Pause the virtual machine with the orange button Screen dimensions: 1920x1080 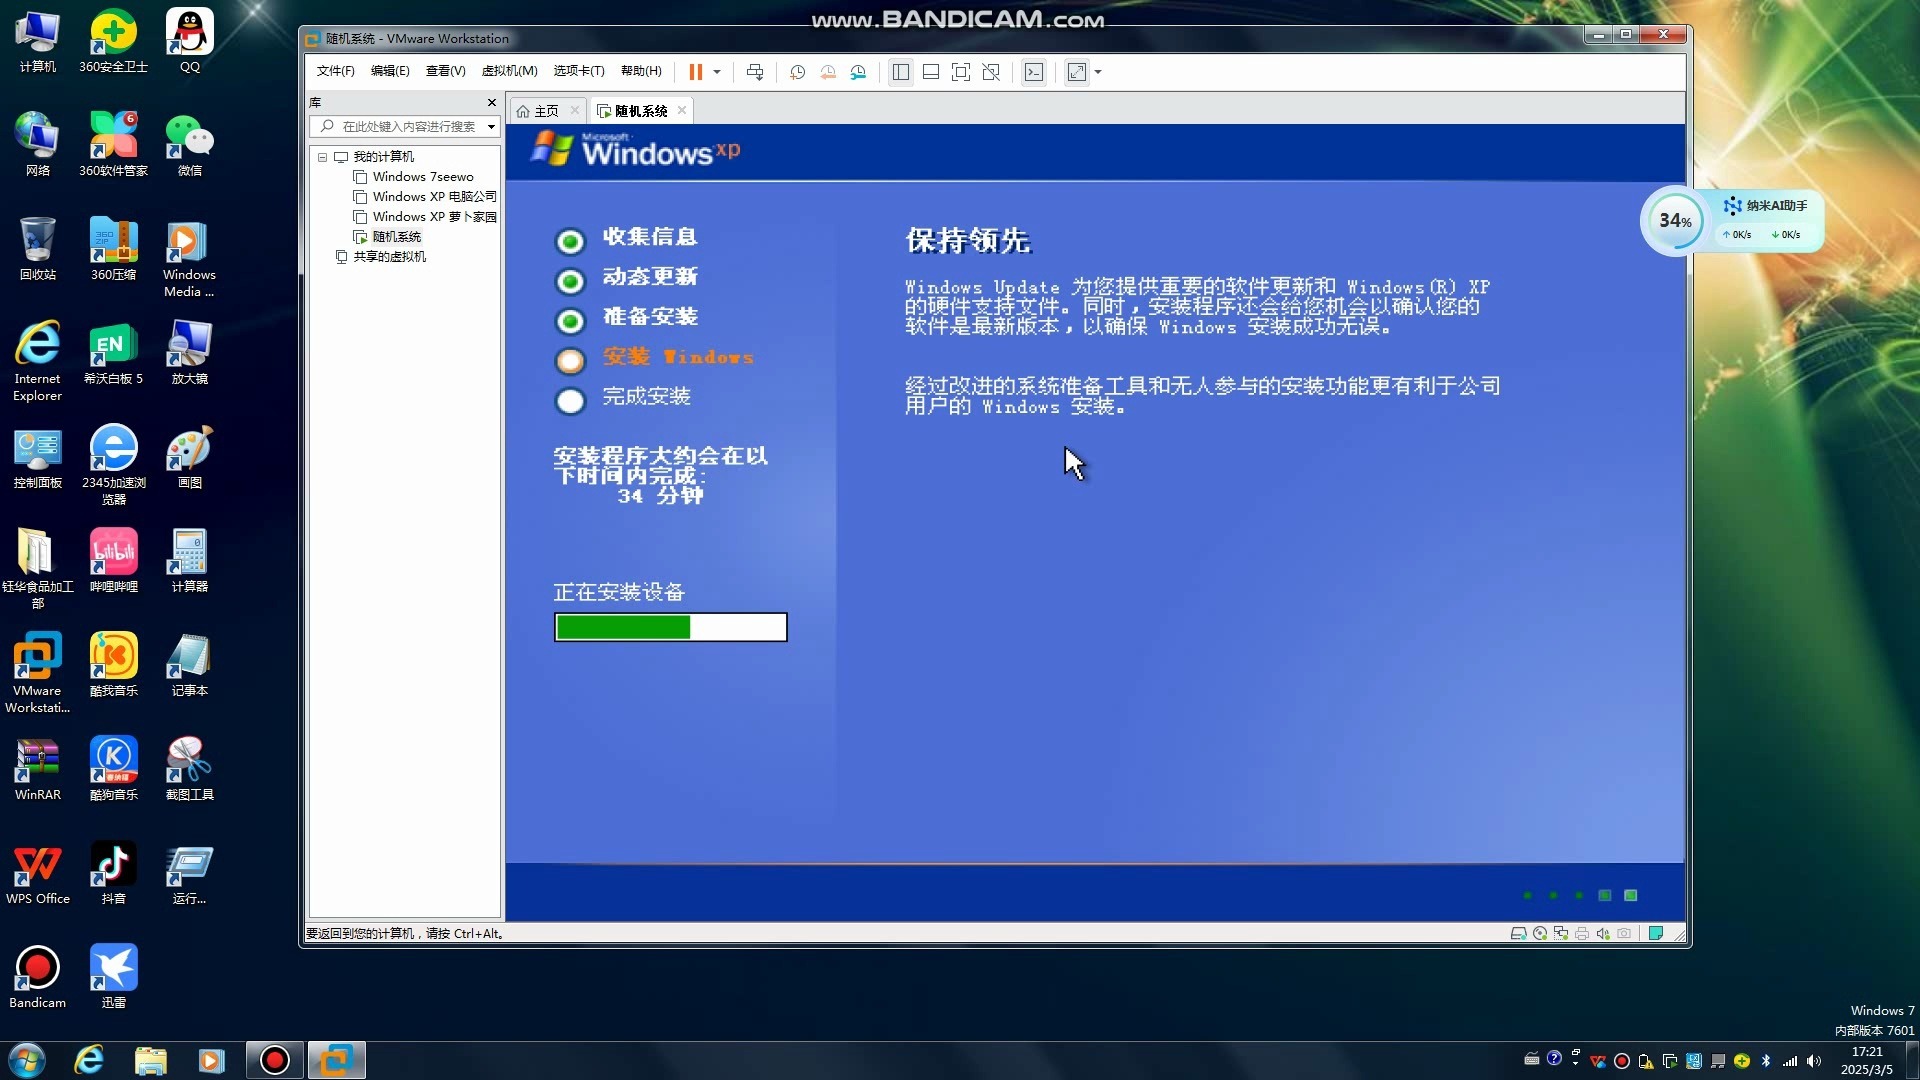click(695, 72)
